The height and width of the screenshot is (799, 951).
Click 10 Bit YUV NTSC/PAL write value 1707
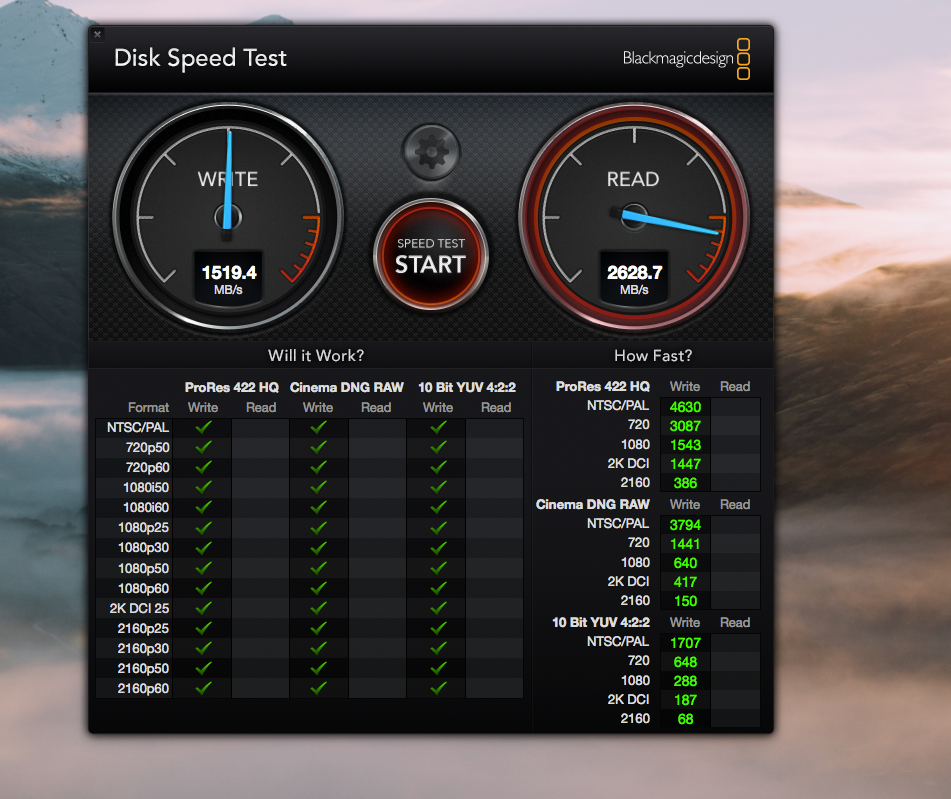click(x=685, y=643)
